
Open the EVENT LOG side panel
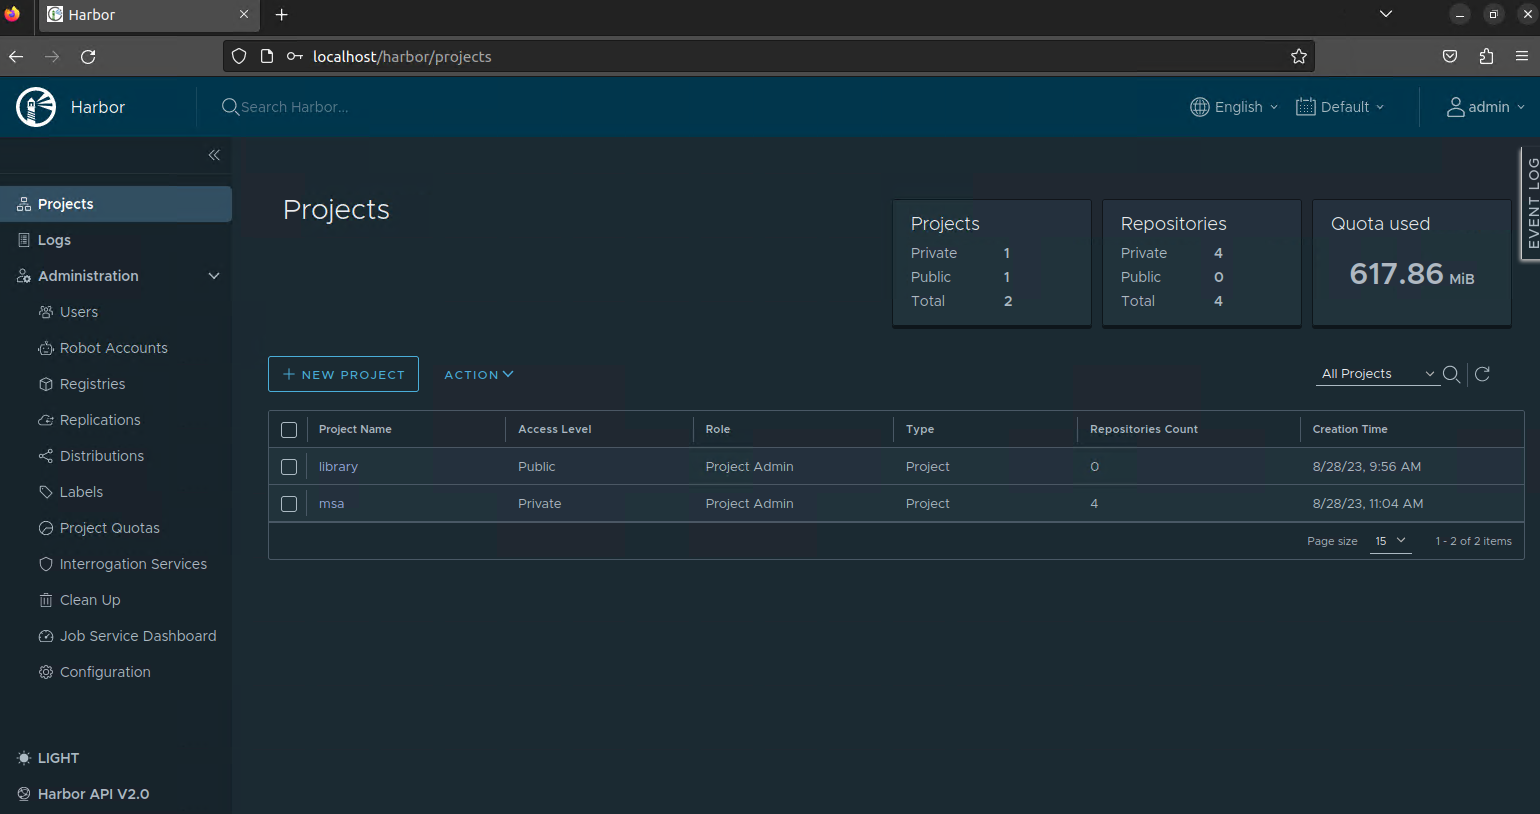pos(1531,204)
